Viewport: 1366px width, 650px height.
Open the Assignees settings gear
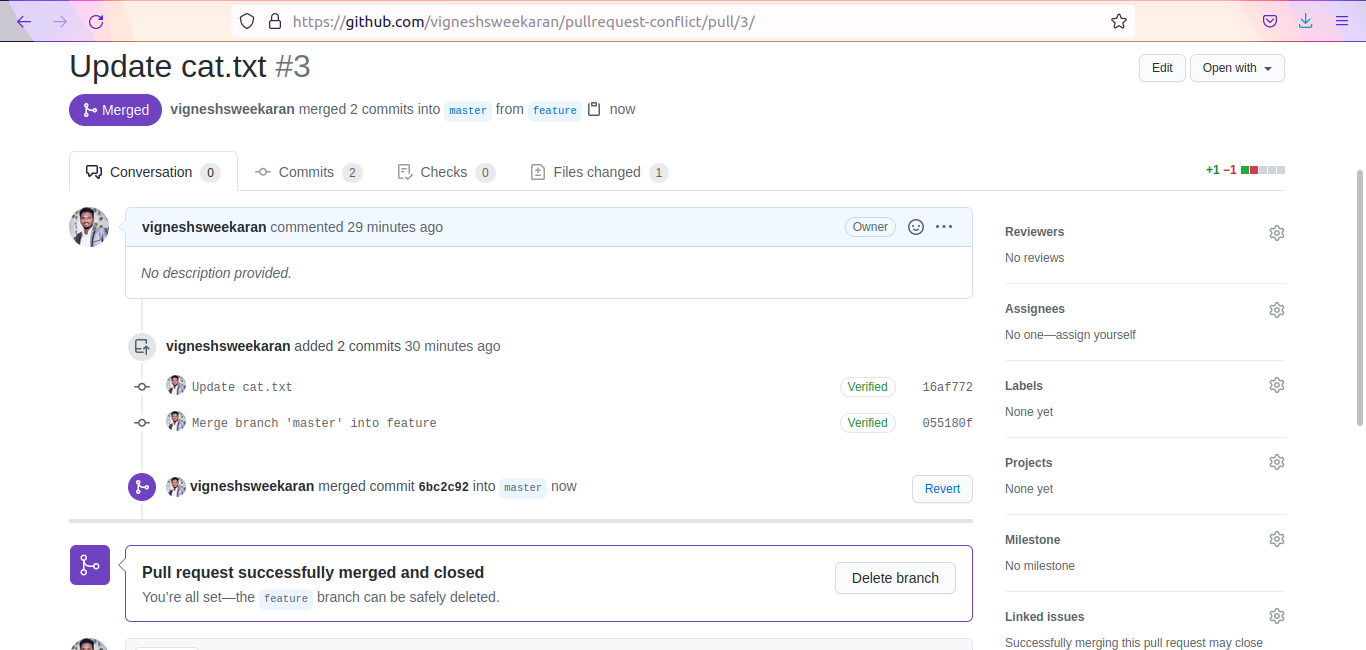click(1276, 310)
